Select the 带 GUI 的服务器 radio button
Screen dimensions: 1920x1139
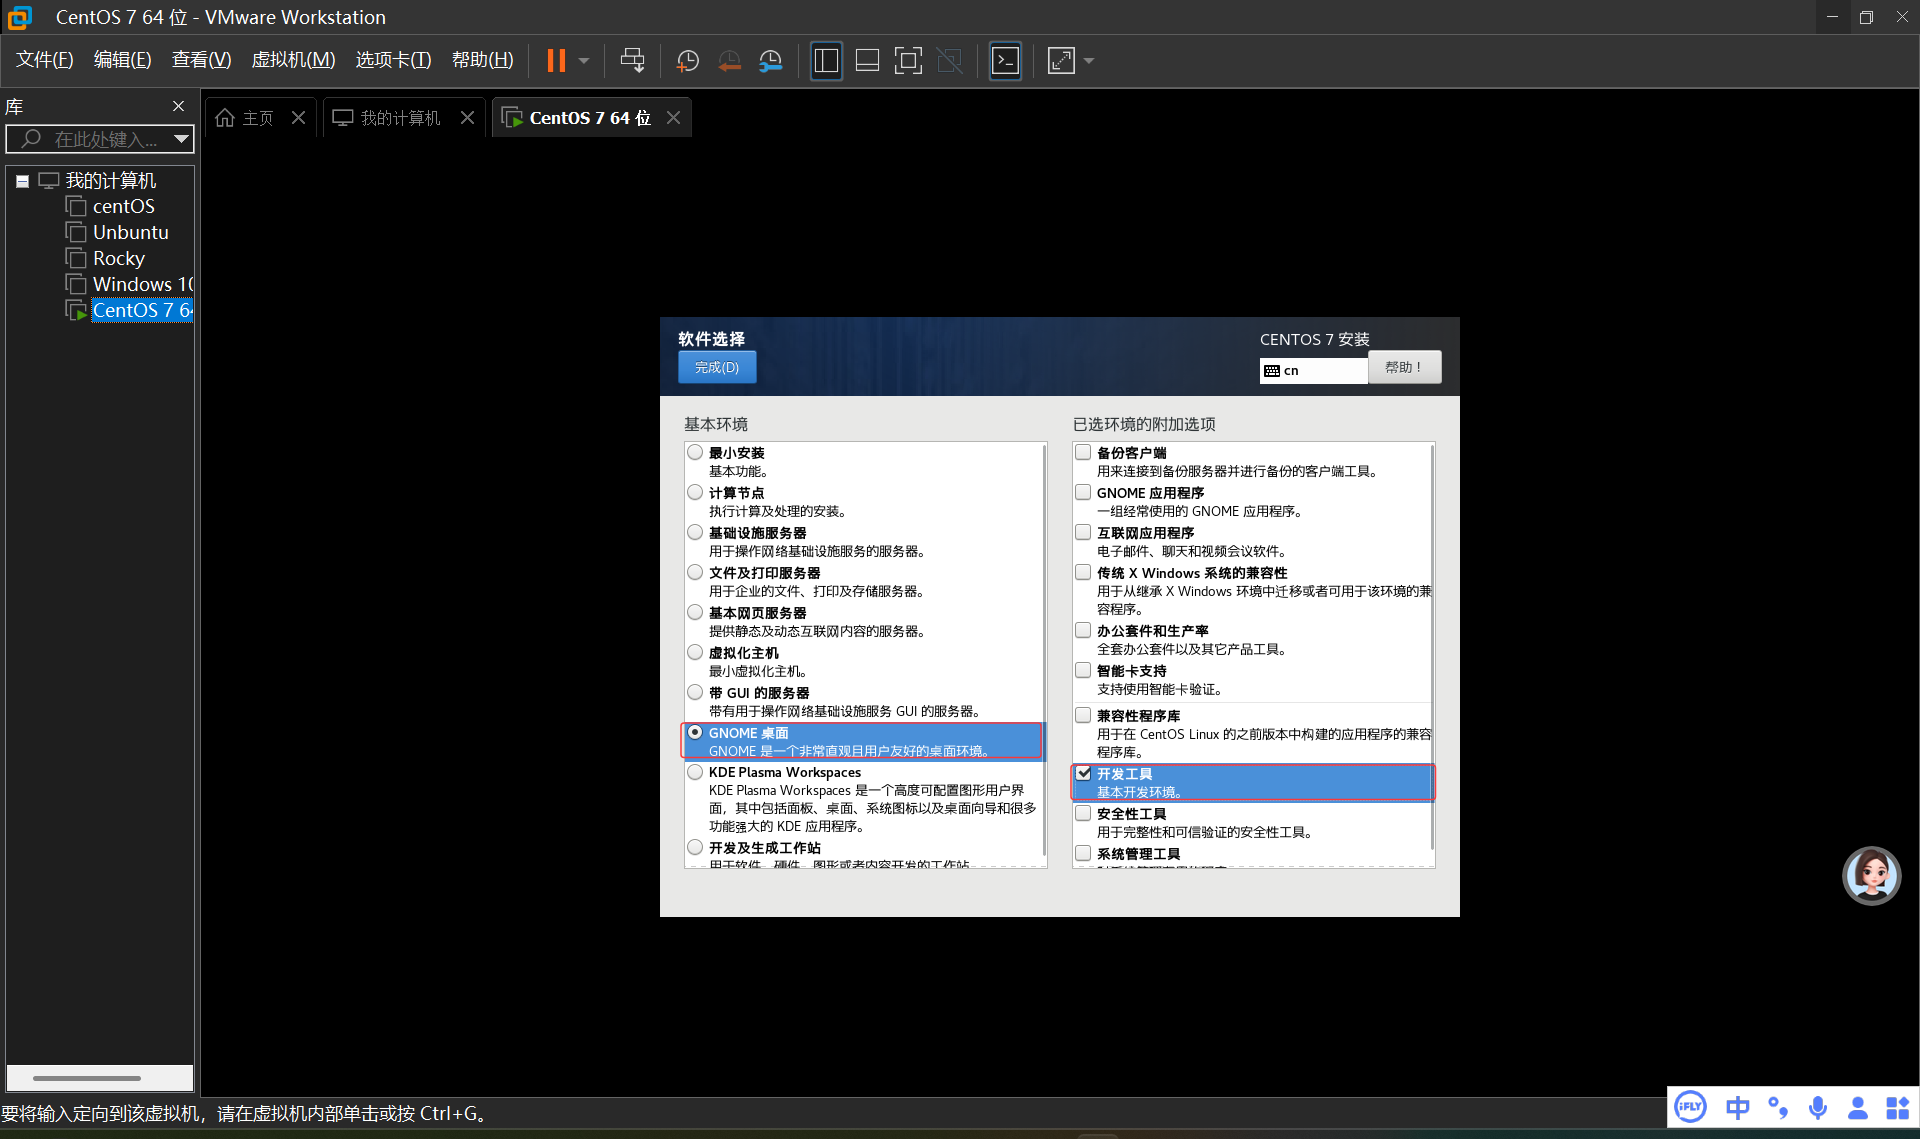point(696,693)
